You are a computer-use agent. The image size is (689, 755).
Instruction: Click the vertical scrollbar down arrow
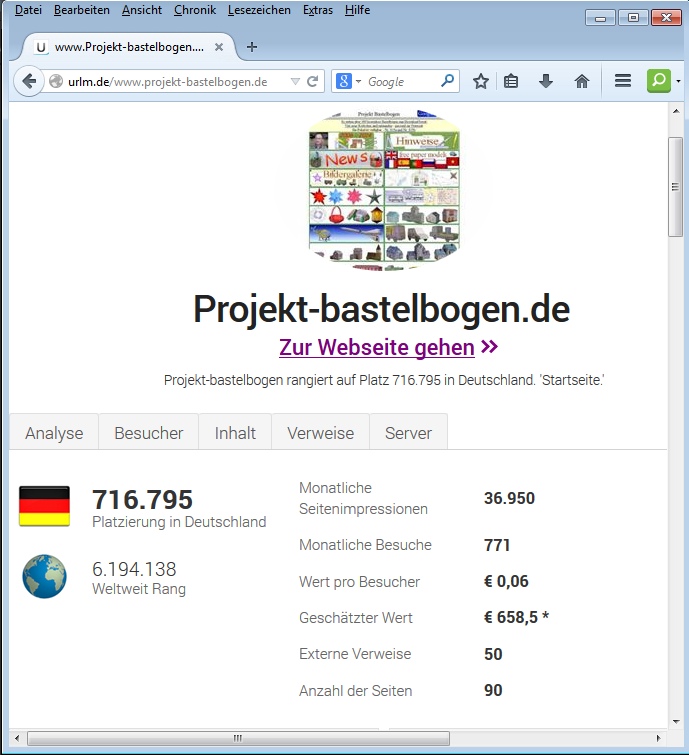coord(676,721)
